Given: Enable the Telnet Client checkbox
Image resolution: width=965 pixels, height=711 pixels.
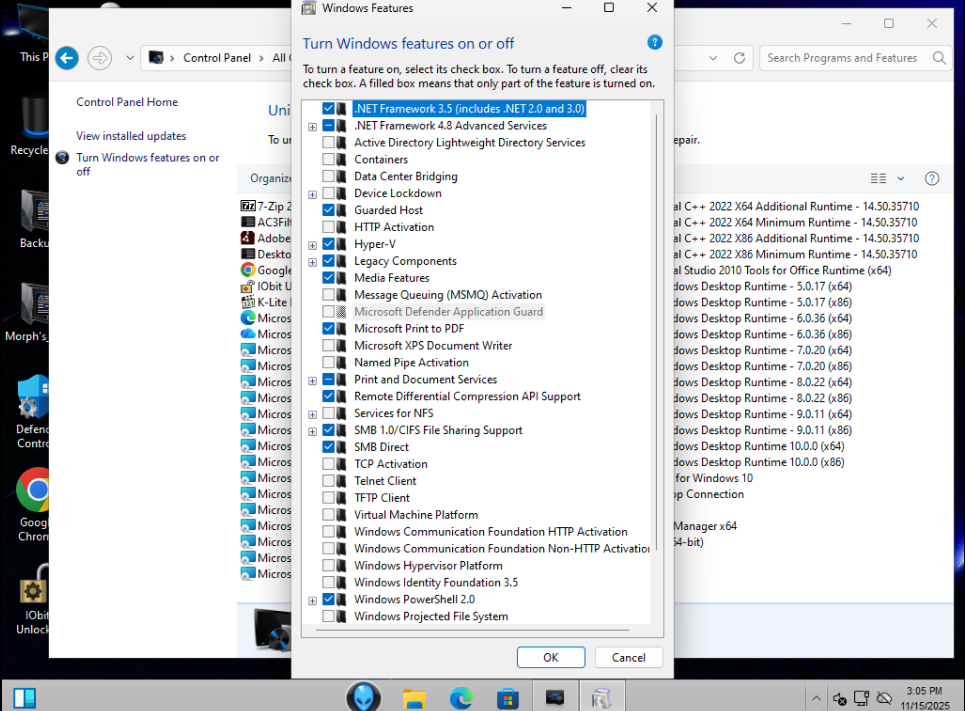Looking at the screenshot, I should (329, 481).
